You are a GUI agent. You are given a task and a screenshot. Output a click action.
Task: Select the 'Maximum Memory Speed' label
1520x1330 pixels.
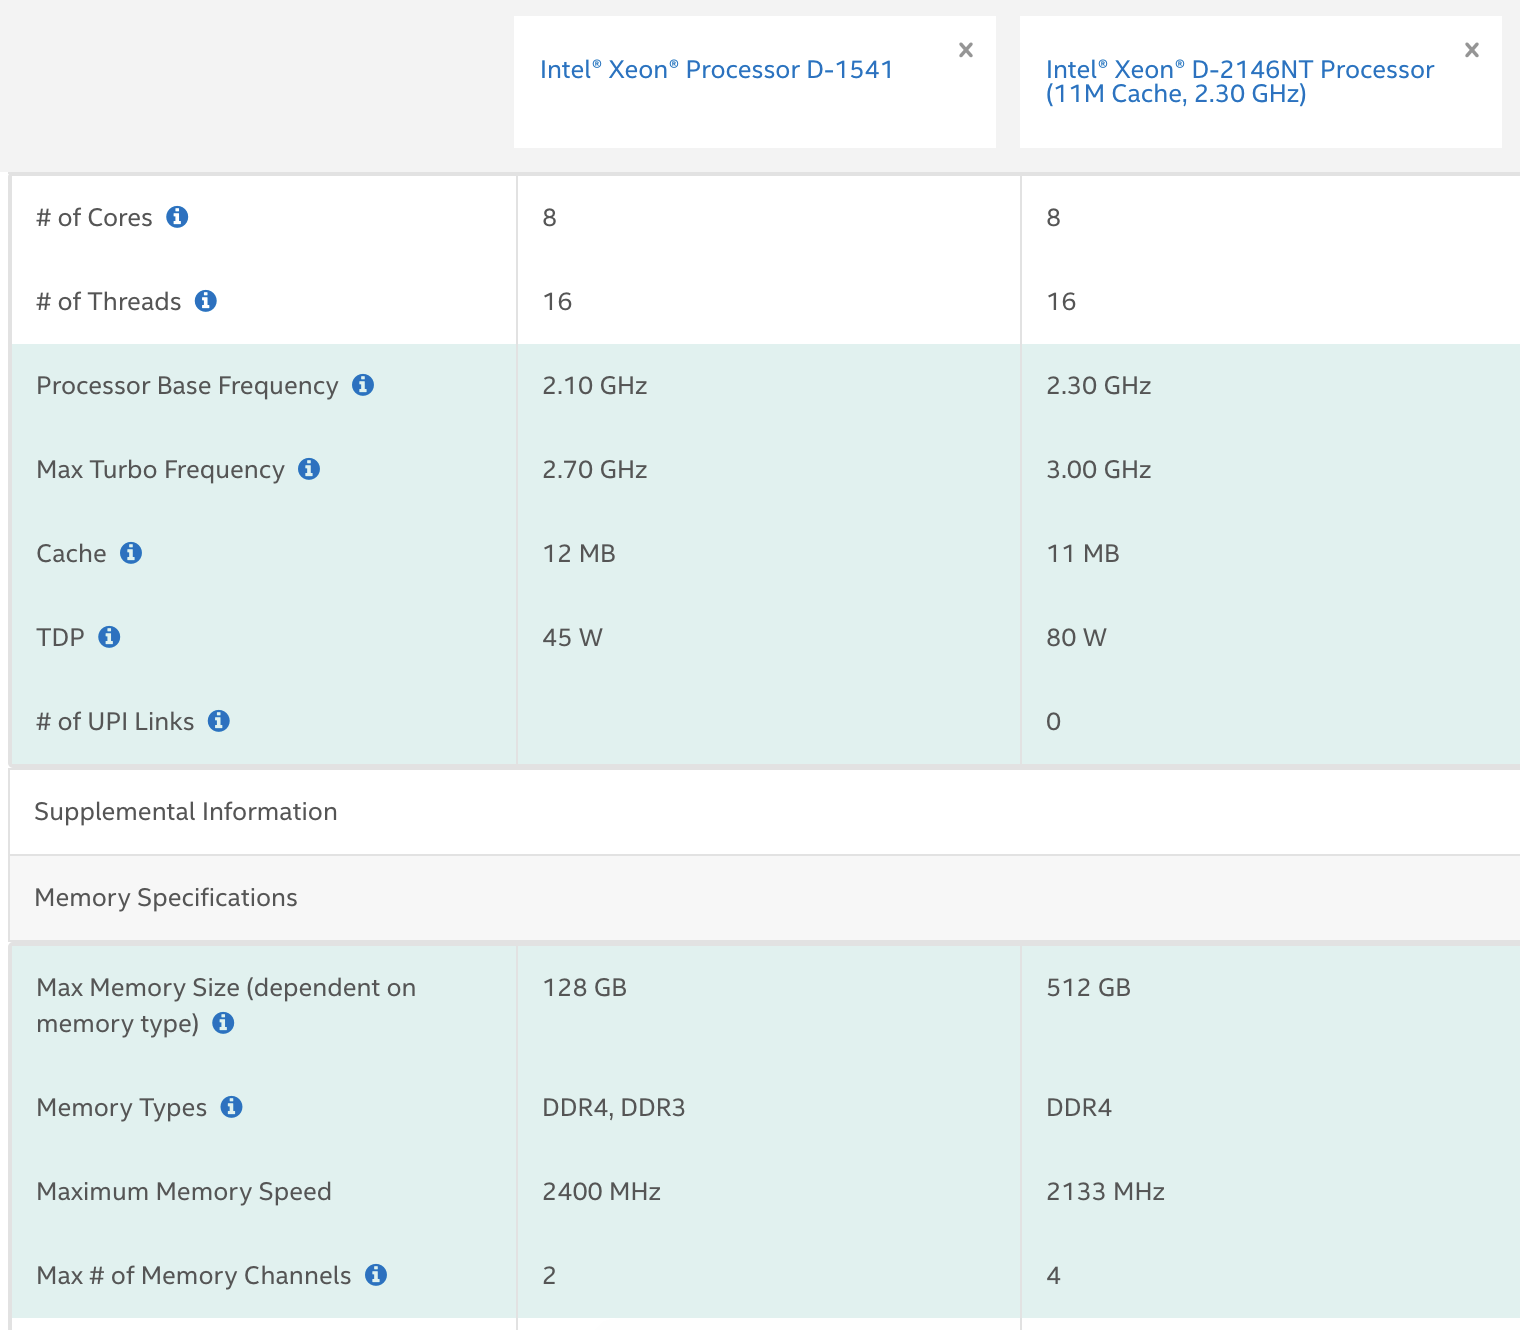coord(184,1191)
